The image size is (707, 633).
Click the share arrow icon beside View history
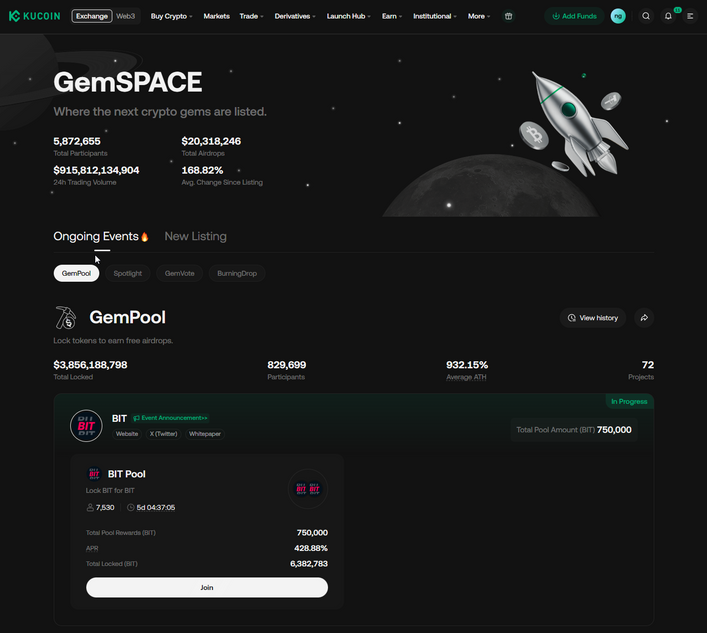[644, 318]
